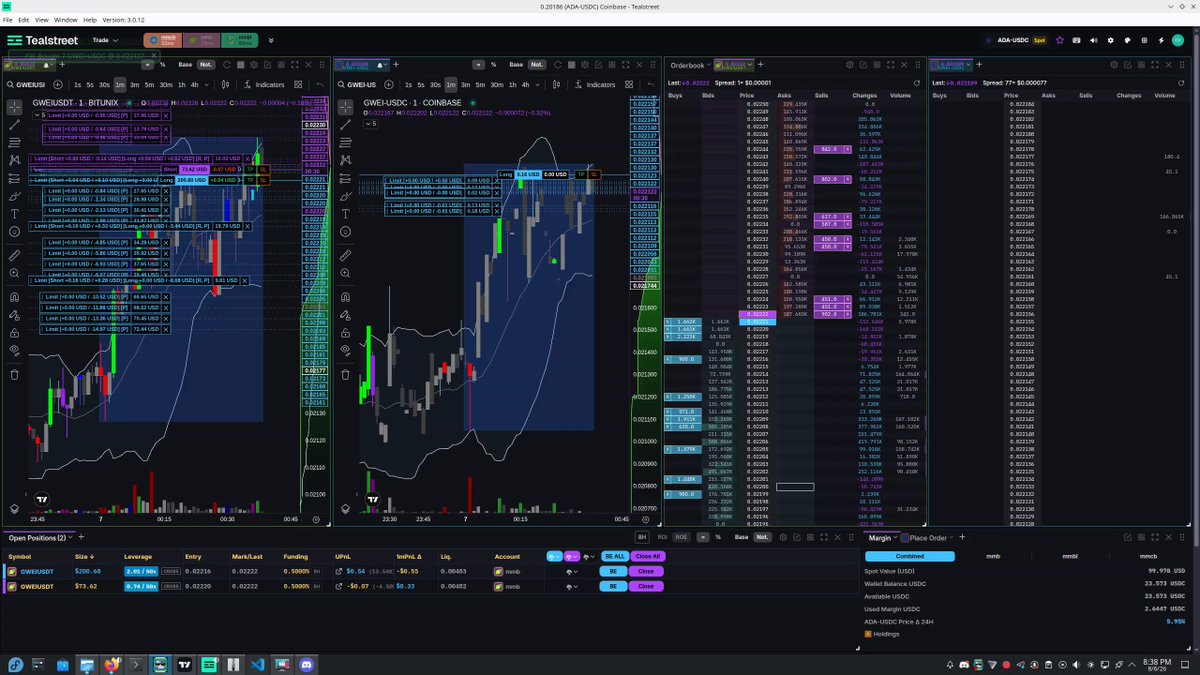Click the BE ALL button

click(x=614, y=556)
